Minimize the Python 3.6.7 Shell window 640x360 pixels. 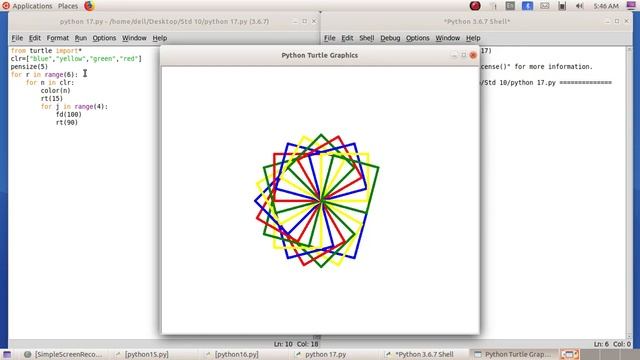coord(607,21)
